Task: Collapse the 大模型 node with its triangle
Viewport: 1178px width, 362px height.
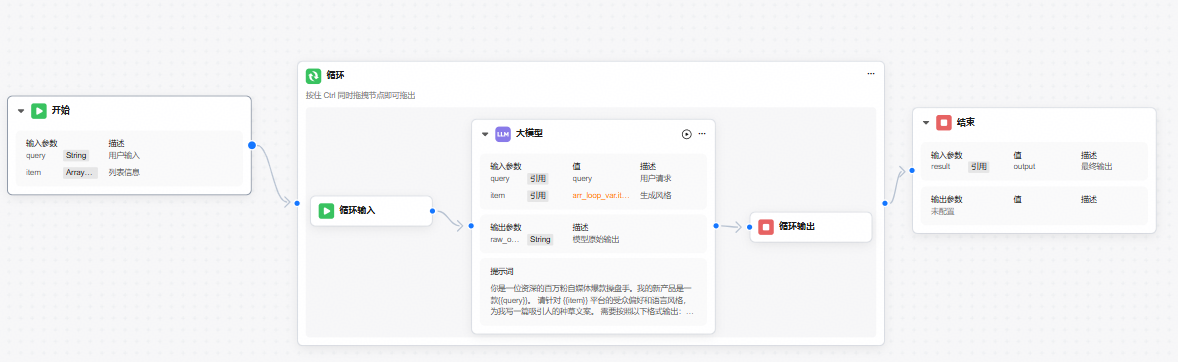Action: pyautogui.click(x=485, y=134)
